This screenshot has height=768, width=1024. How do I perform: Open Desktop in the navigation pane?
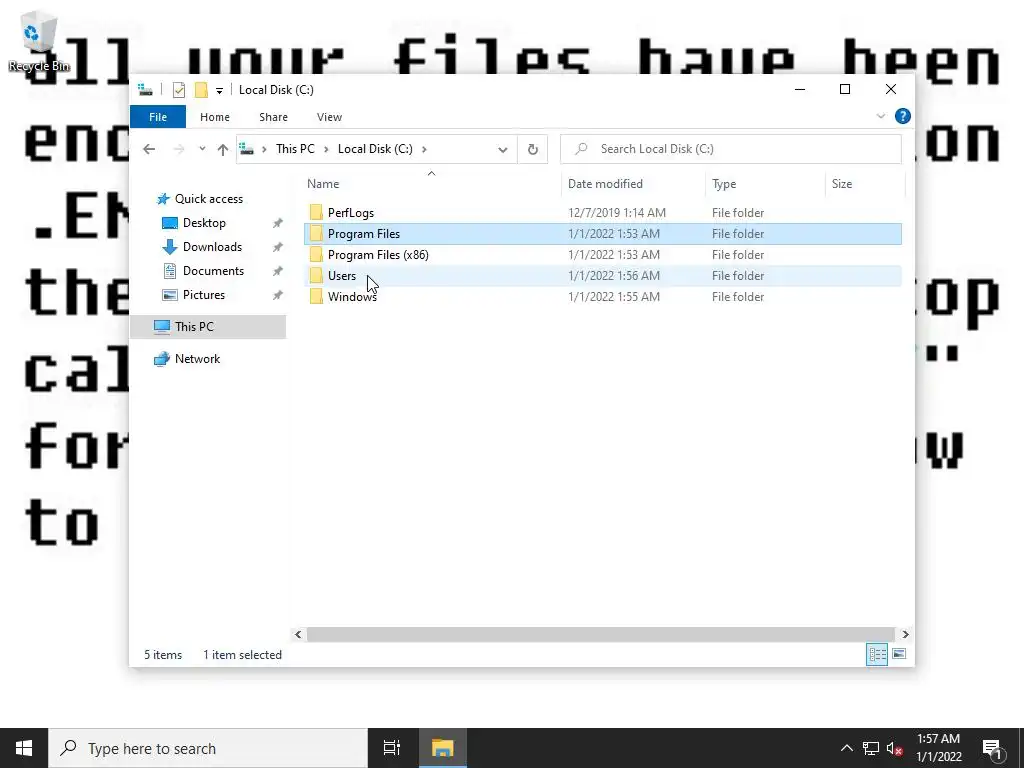(204, 223)
